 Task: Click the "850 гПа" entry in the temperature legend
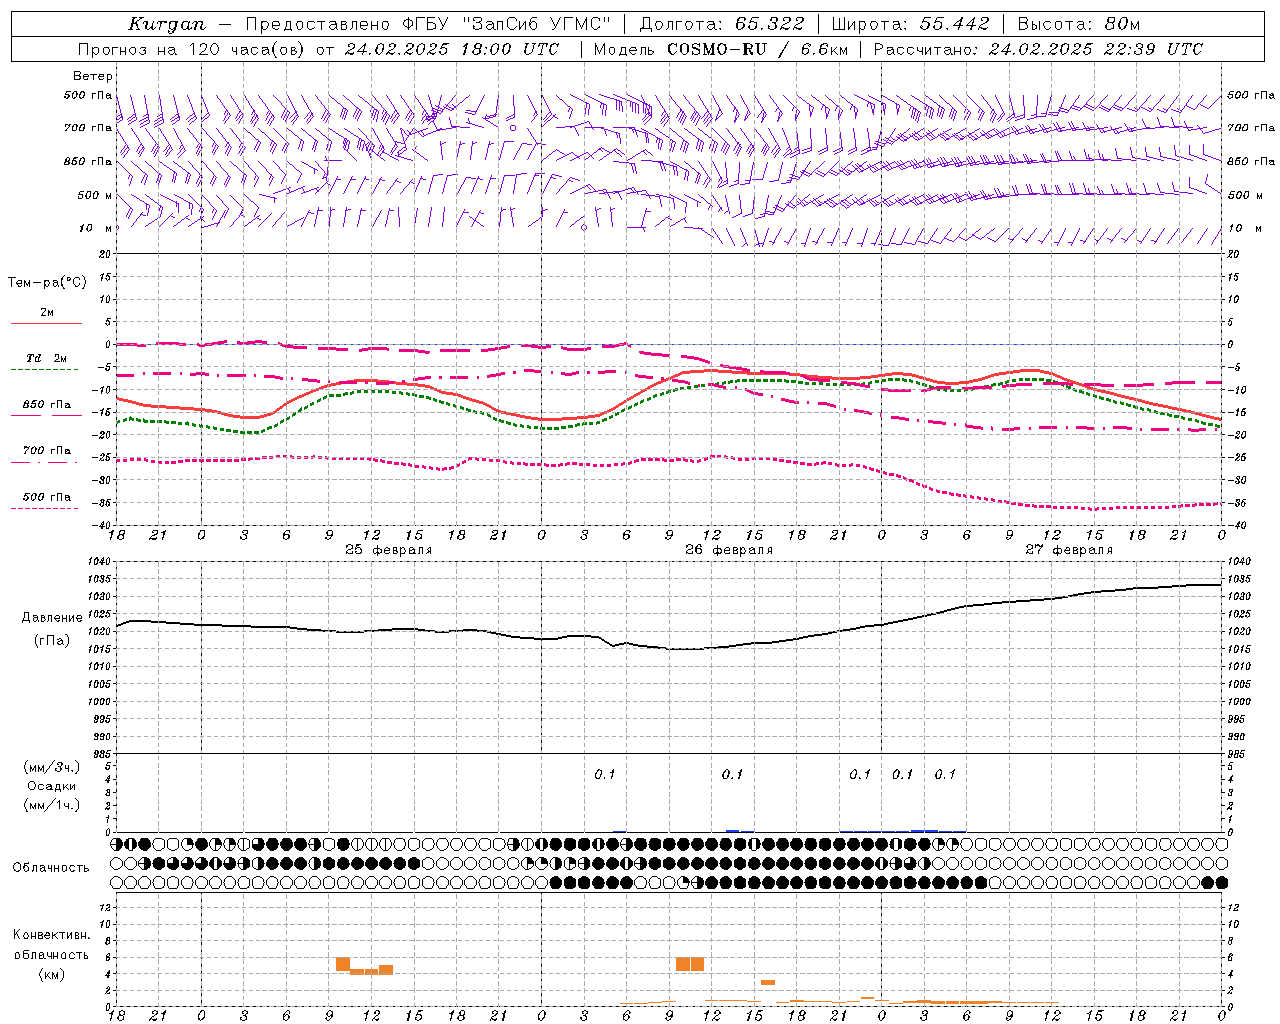(47, 405)
